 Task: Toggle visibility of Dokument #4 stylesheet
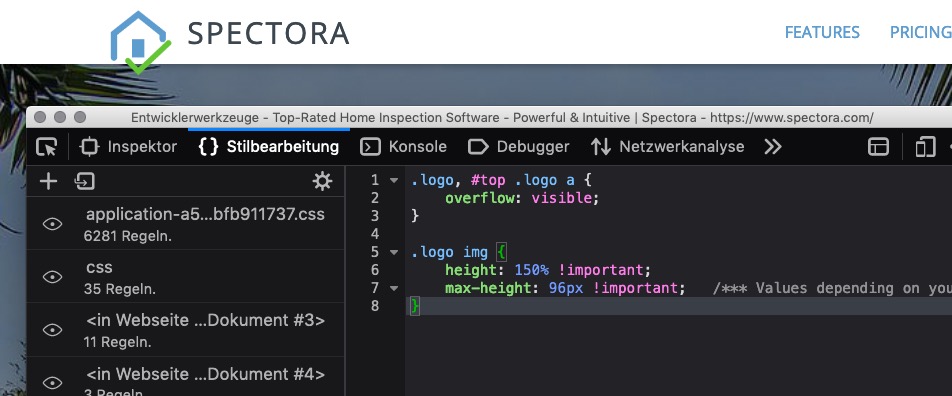(x=53, y=383)
